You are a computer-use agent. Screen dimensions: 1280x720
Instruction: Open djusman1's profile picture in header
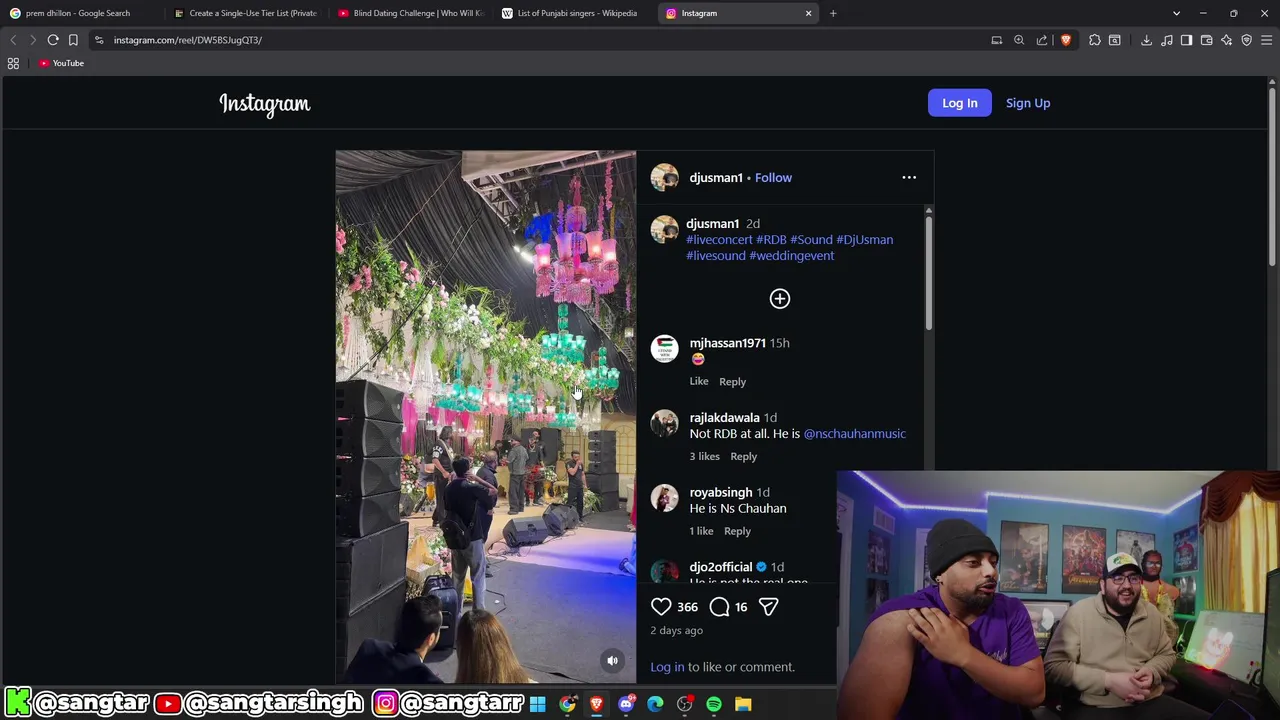665,178
